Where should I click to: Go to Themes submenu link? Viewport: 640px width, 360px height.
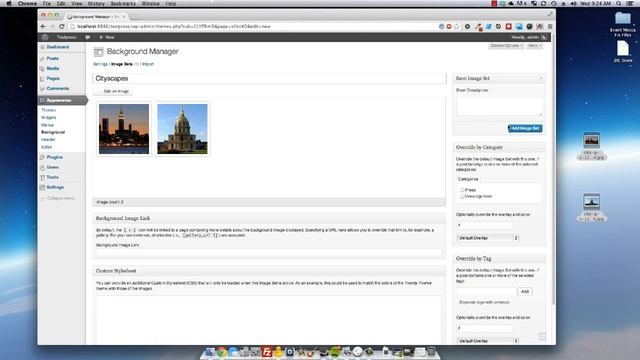click(49, 110)
